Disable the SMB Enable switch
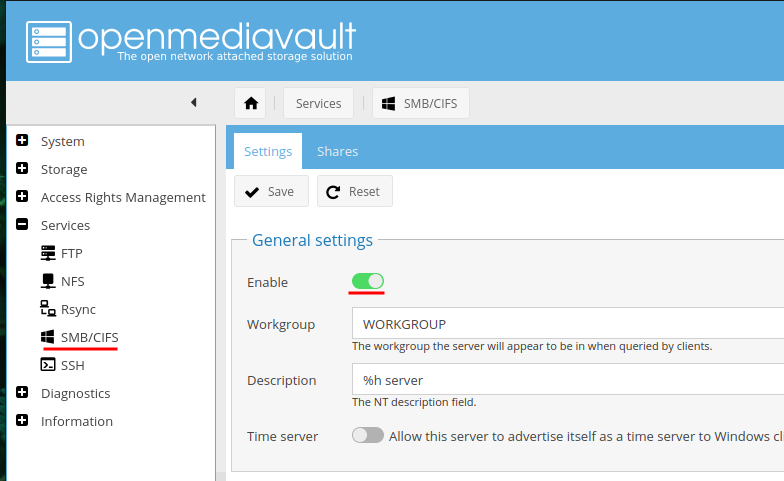784x481 pixels. [x=368, y=282]
